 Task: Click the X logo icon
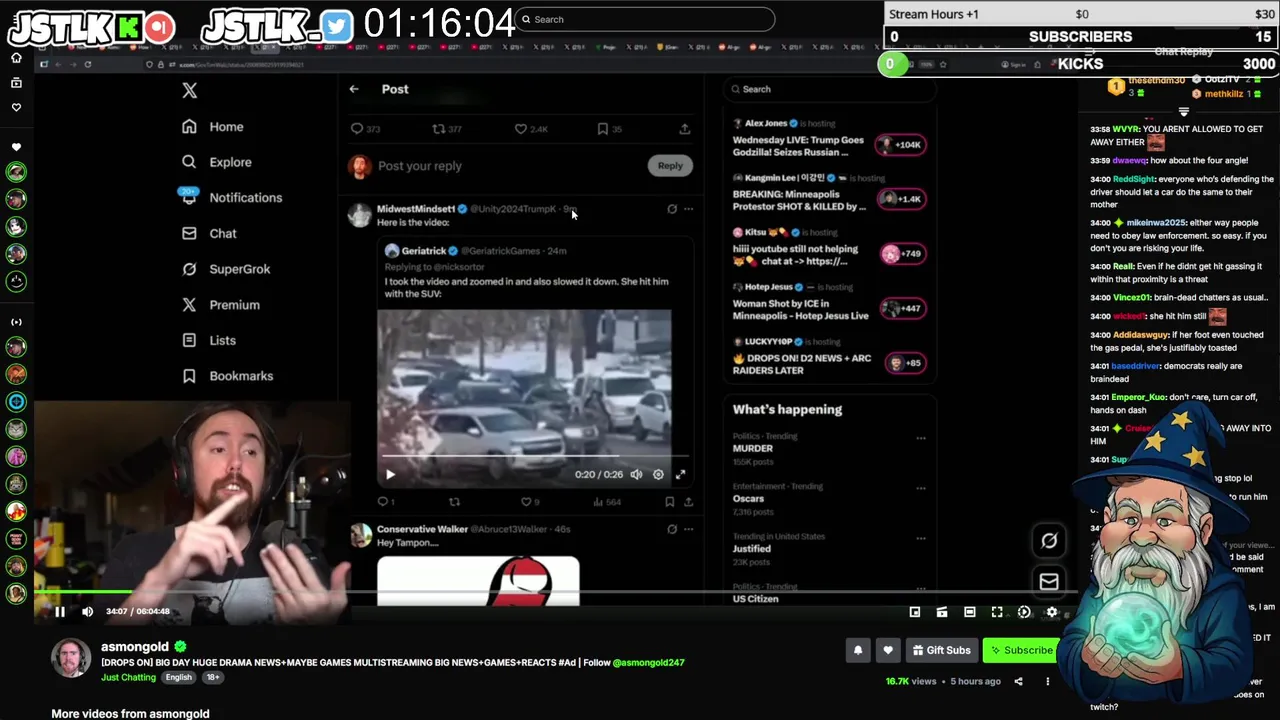pos(190,90)
